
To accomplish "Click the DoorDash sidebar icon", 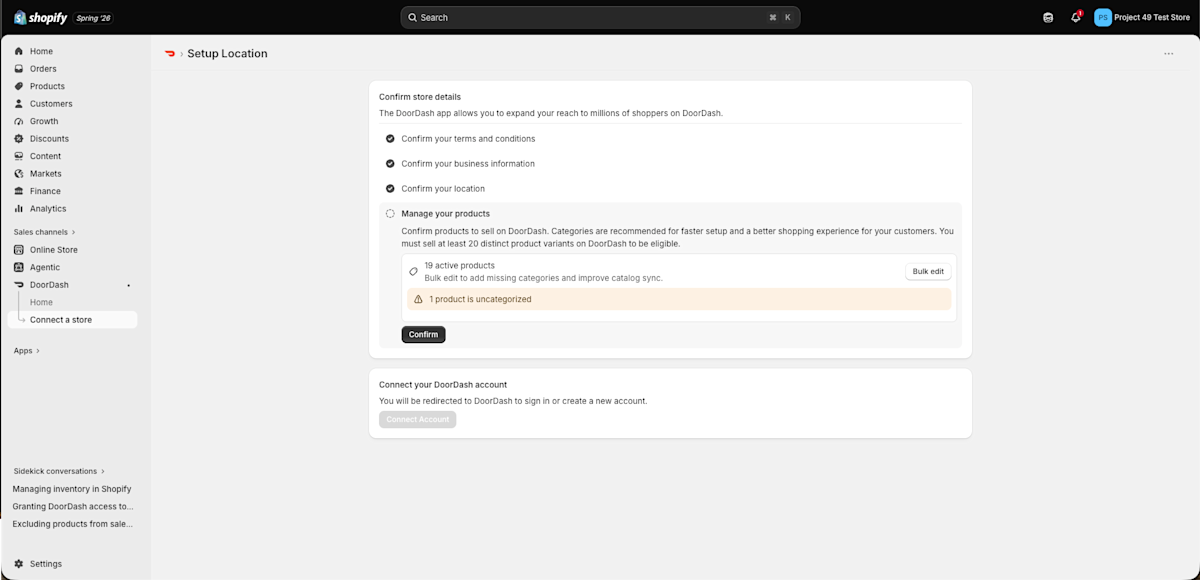I will point(19,285).
